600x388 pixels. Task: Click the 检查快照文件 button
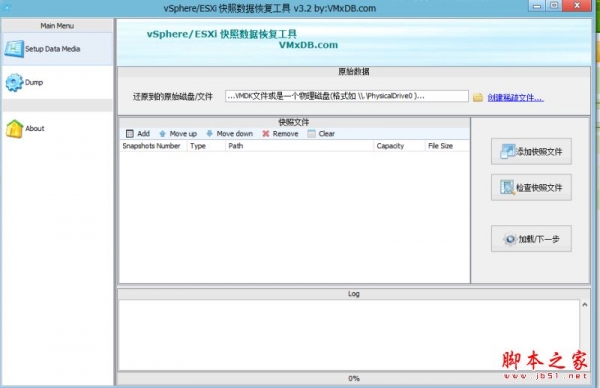click(x=531, y=187)
